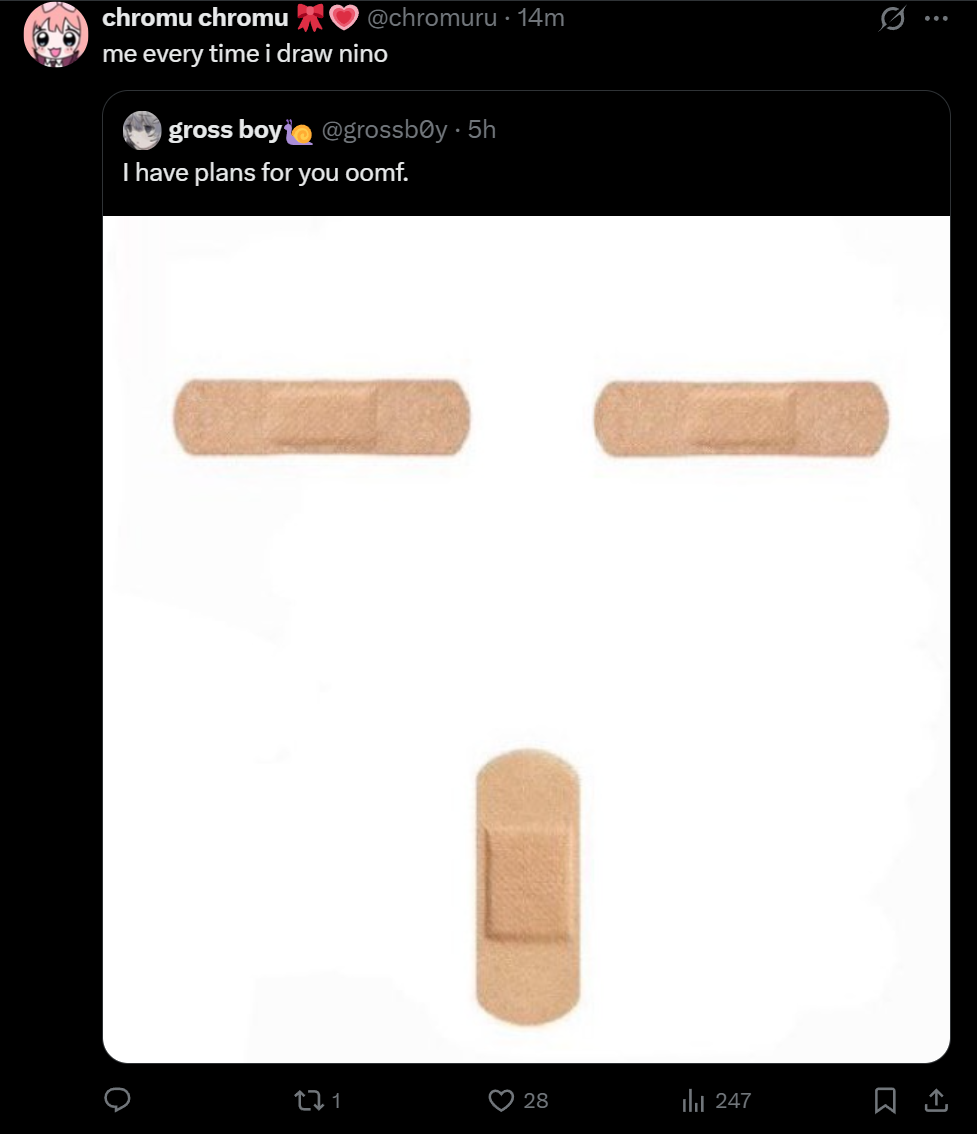Visit the @chromuru handle
The image size is (977, 1134).
pos(432,17)
